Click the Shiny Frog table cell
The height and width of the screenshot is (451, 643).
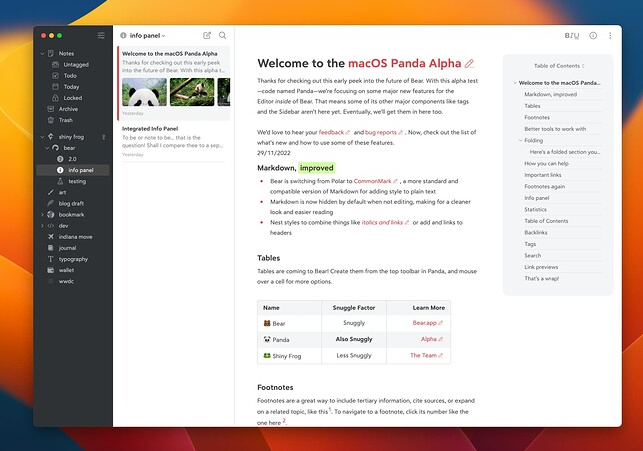289,355
